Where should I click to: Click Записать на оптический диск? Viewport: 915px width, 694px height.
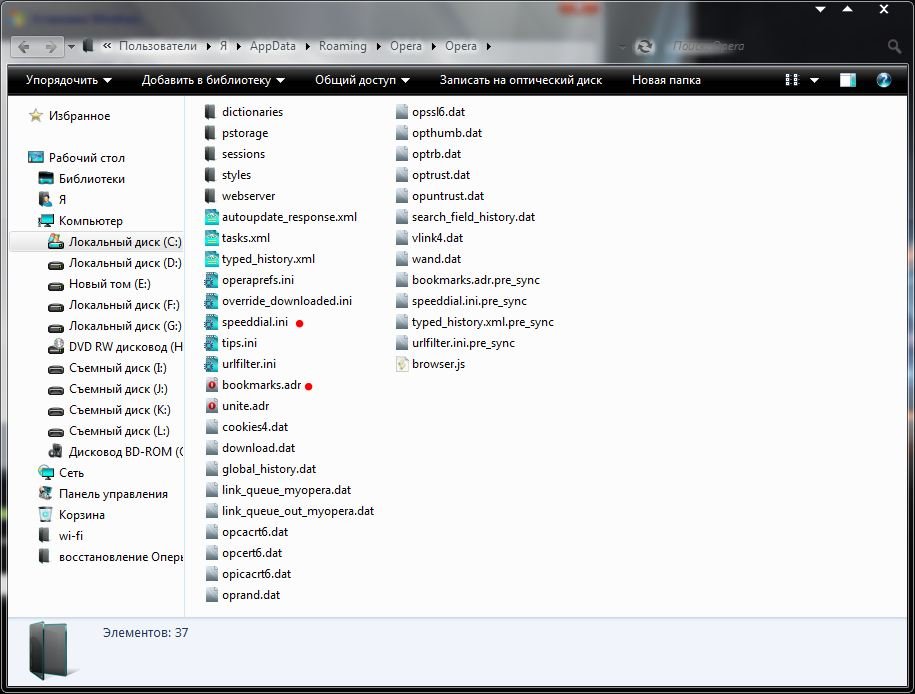tap(520, 80)
